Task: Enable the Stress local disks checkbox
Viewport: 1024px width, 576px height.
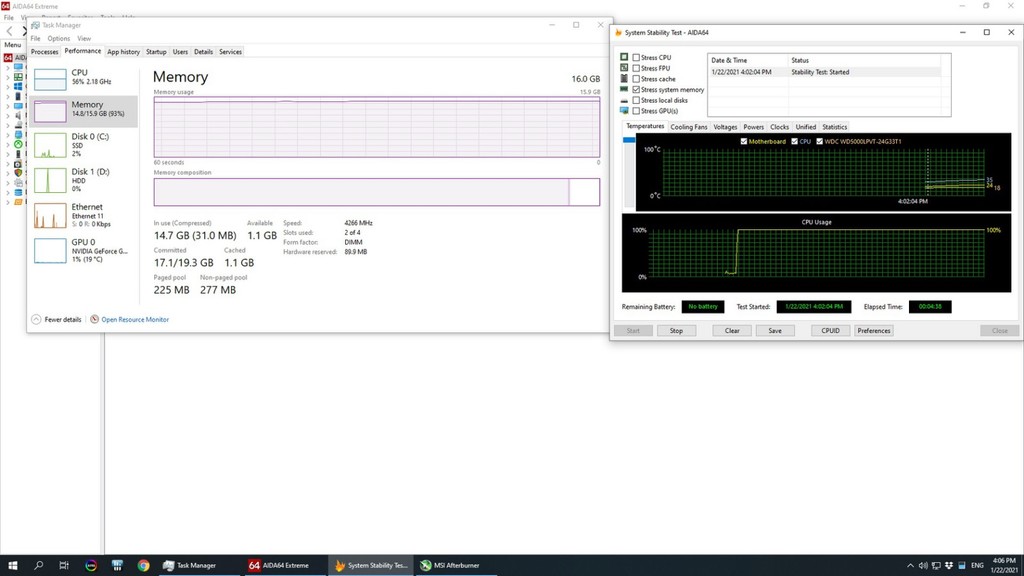Action: 636,101
